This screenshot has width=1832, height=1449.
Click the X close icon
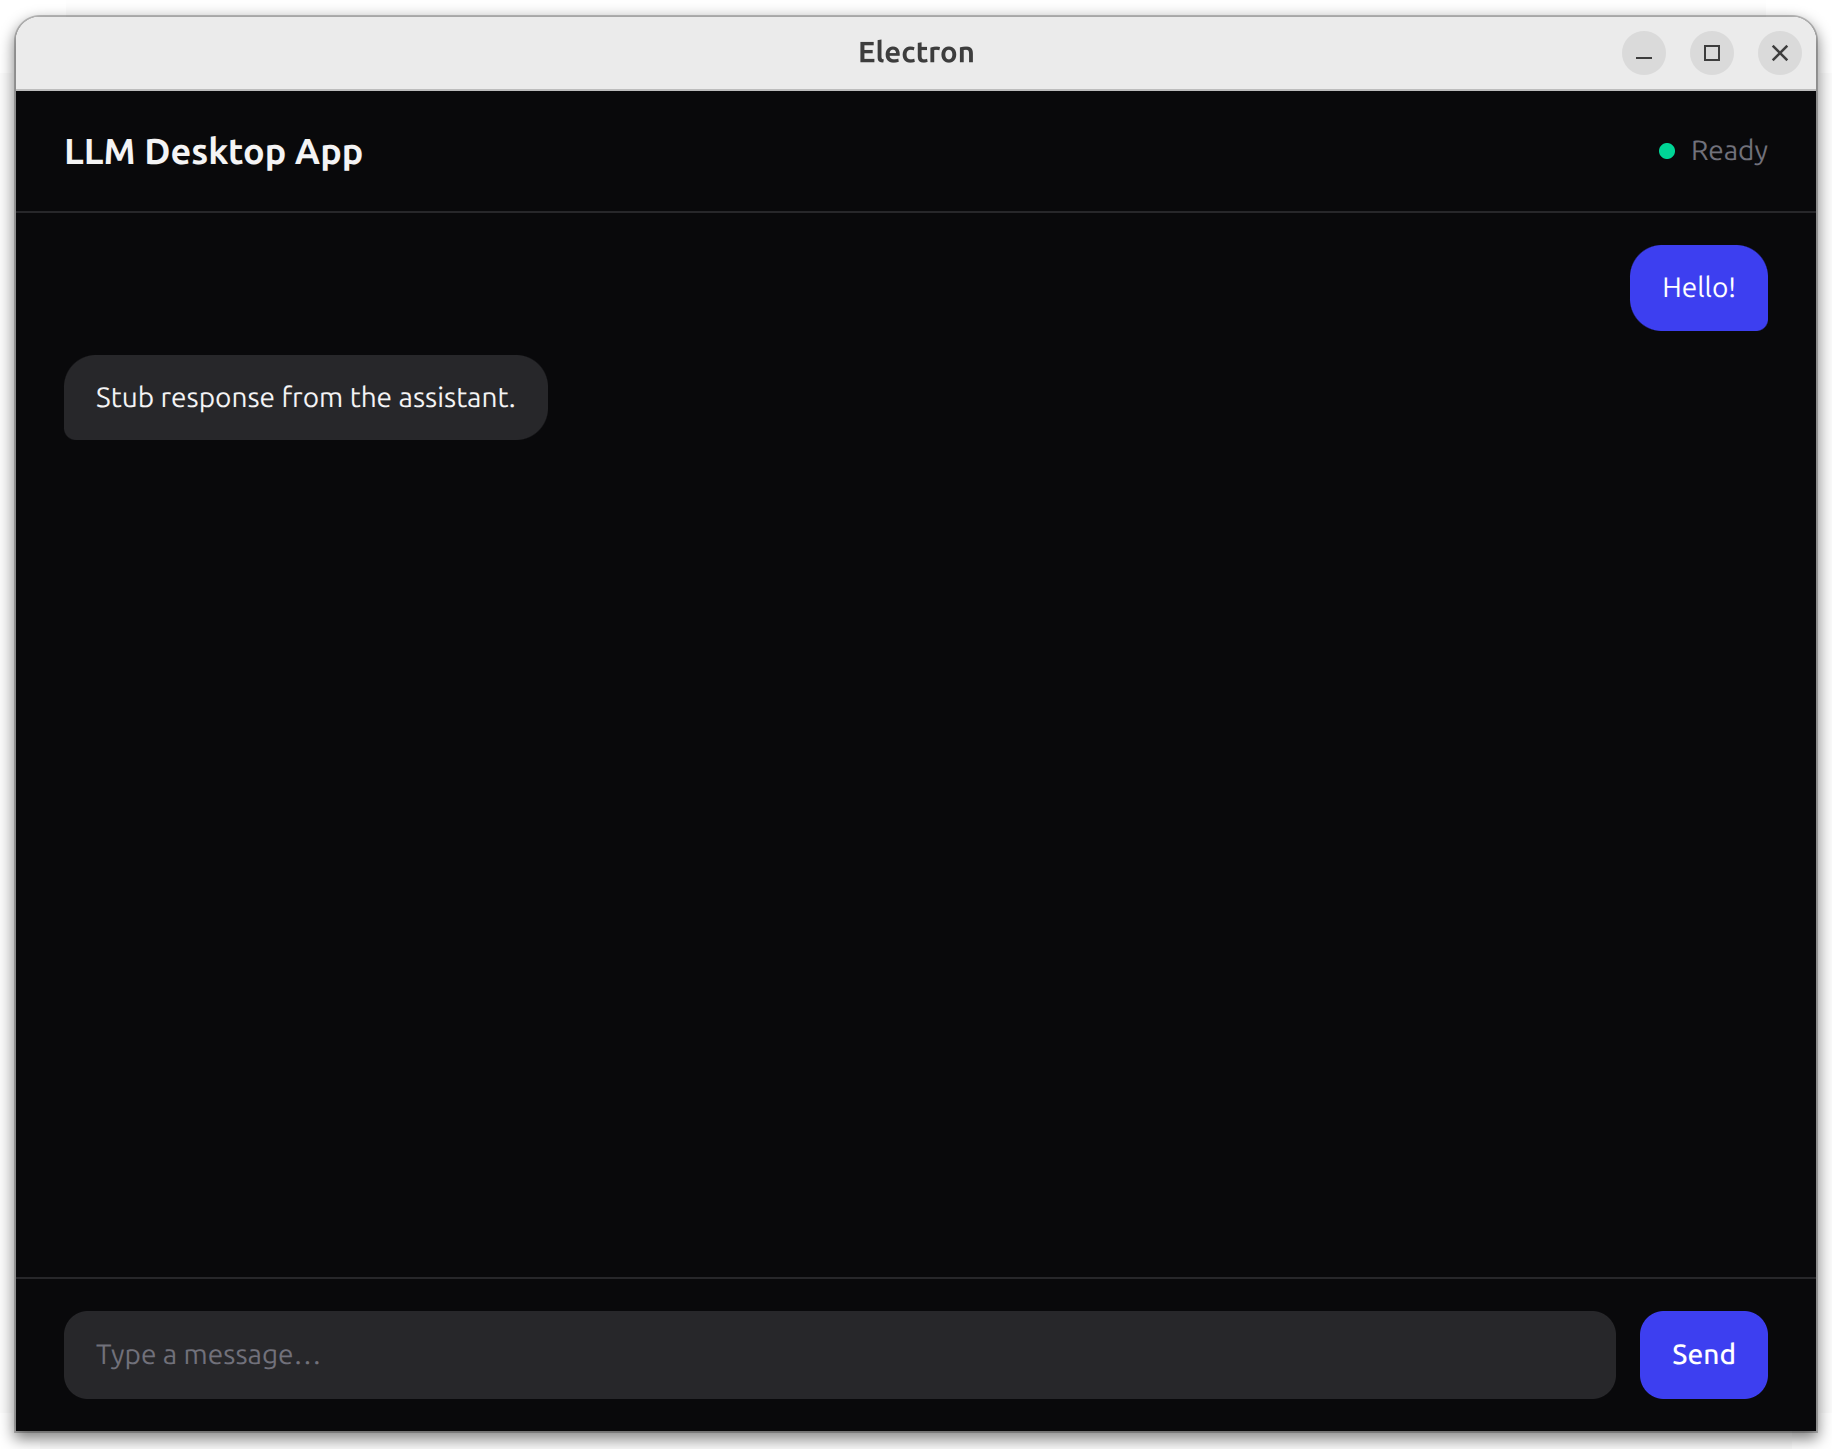click(1780, 53)
